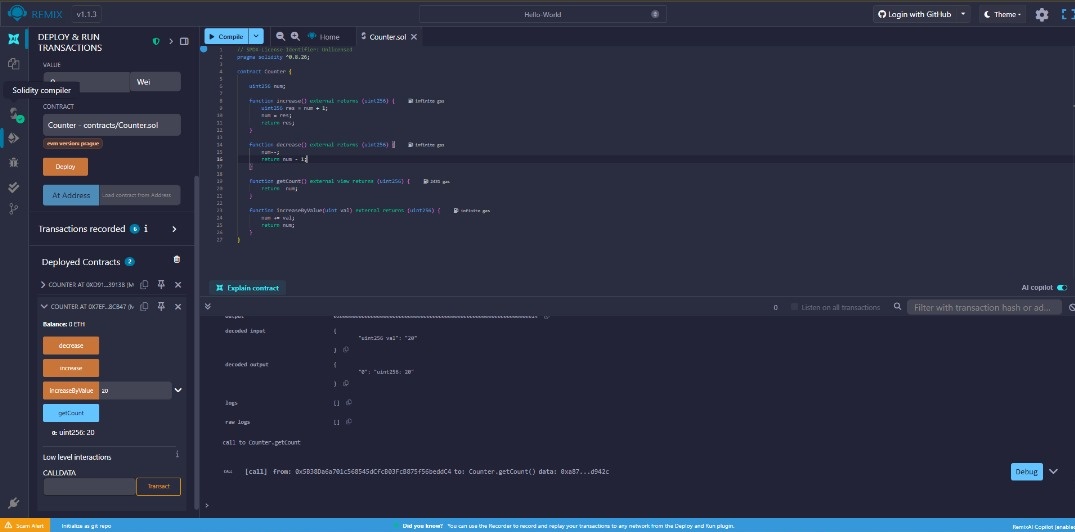1075x532 pixels.
Task: Remove the COUNTER AT 0X7EF...8C847 contract
Action: [x=178, y=306]
